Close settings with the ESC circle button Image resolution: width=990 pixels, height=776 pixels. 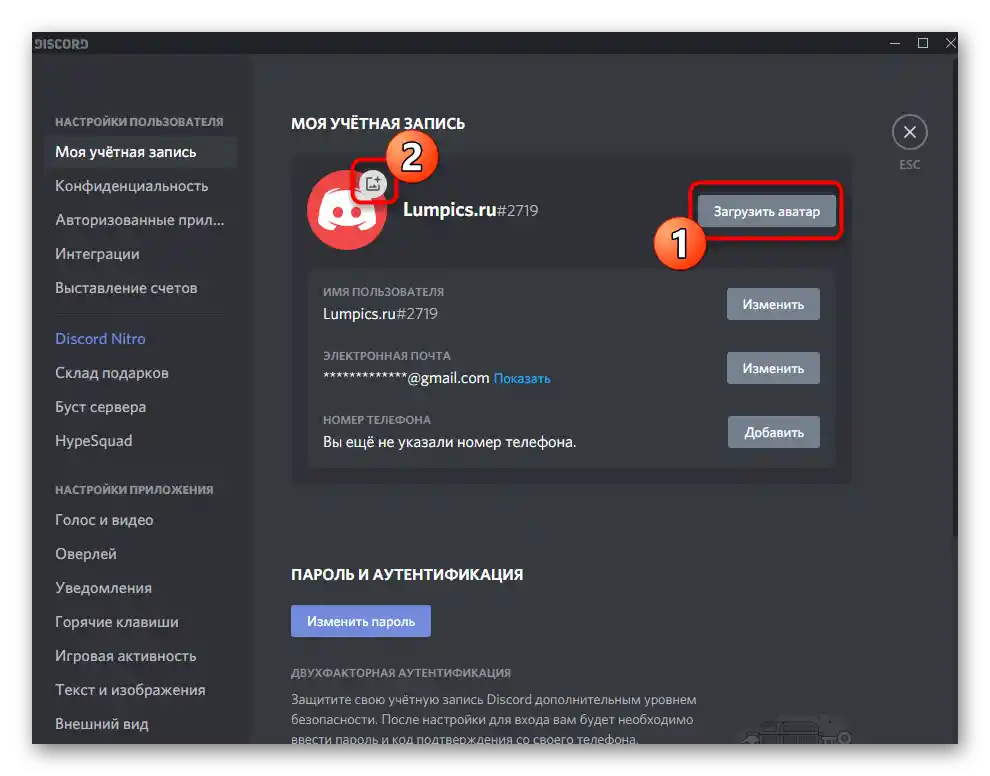(909, 132)
